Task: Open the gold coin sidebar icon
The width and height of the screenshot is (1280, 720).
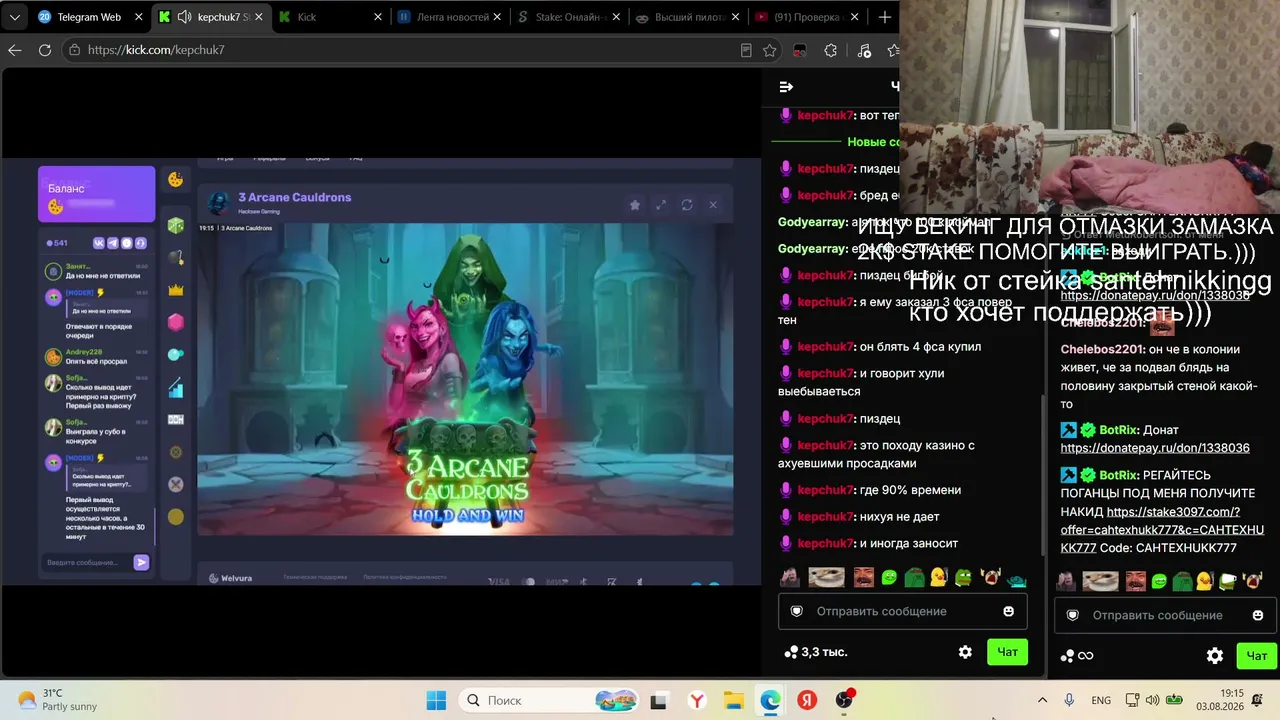Action: (x=176, y=516)
